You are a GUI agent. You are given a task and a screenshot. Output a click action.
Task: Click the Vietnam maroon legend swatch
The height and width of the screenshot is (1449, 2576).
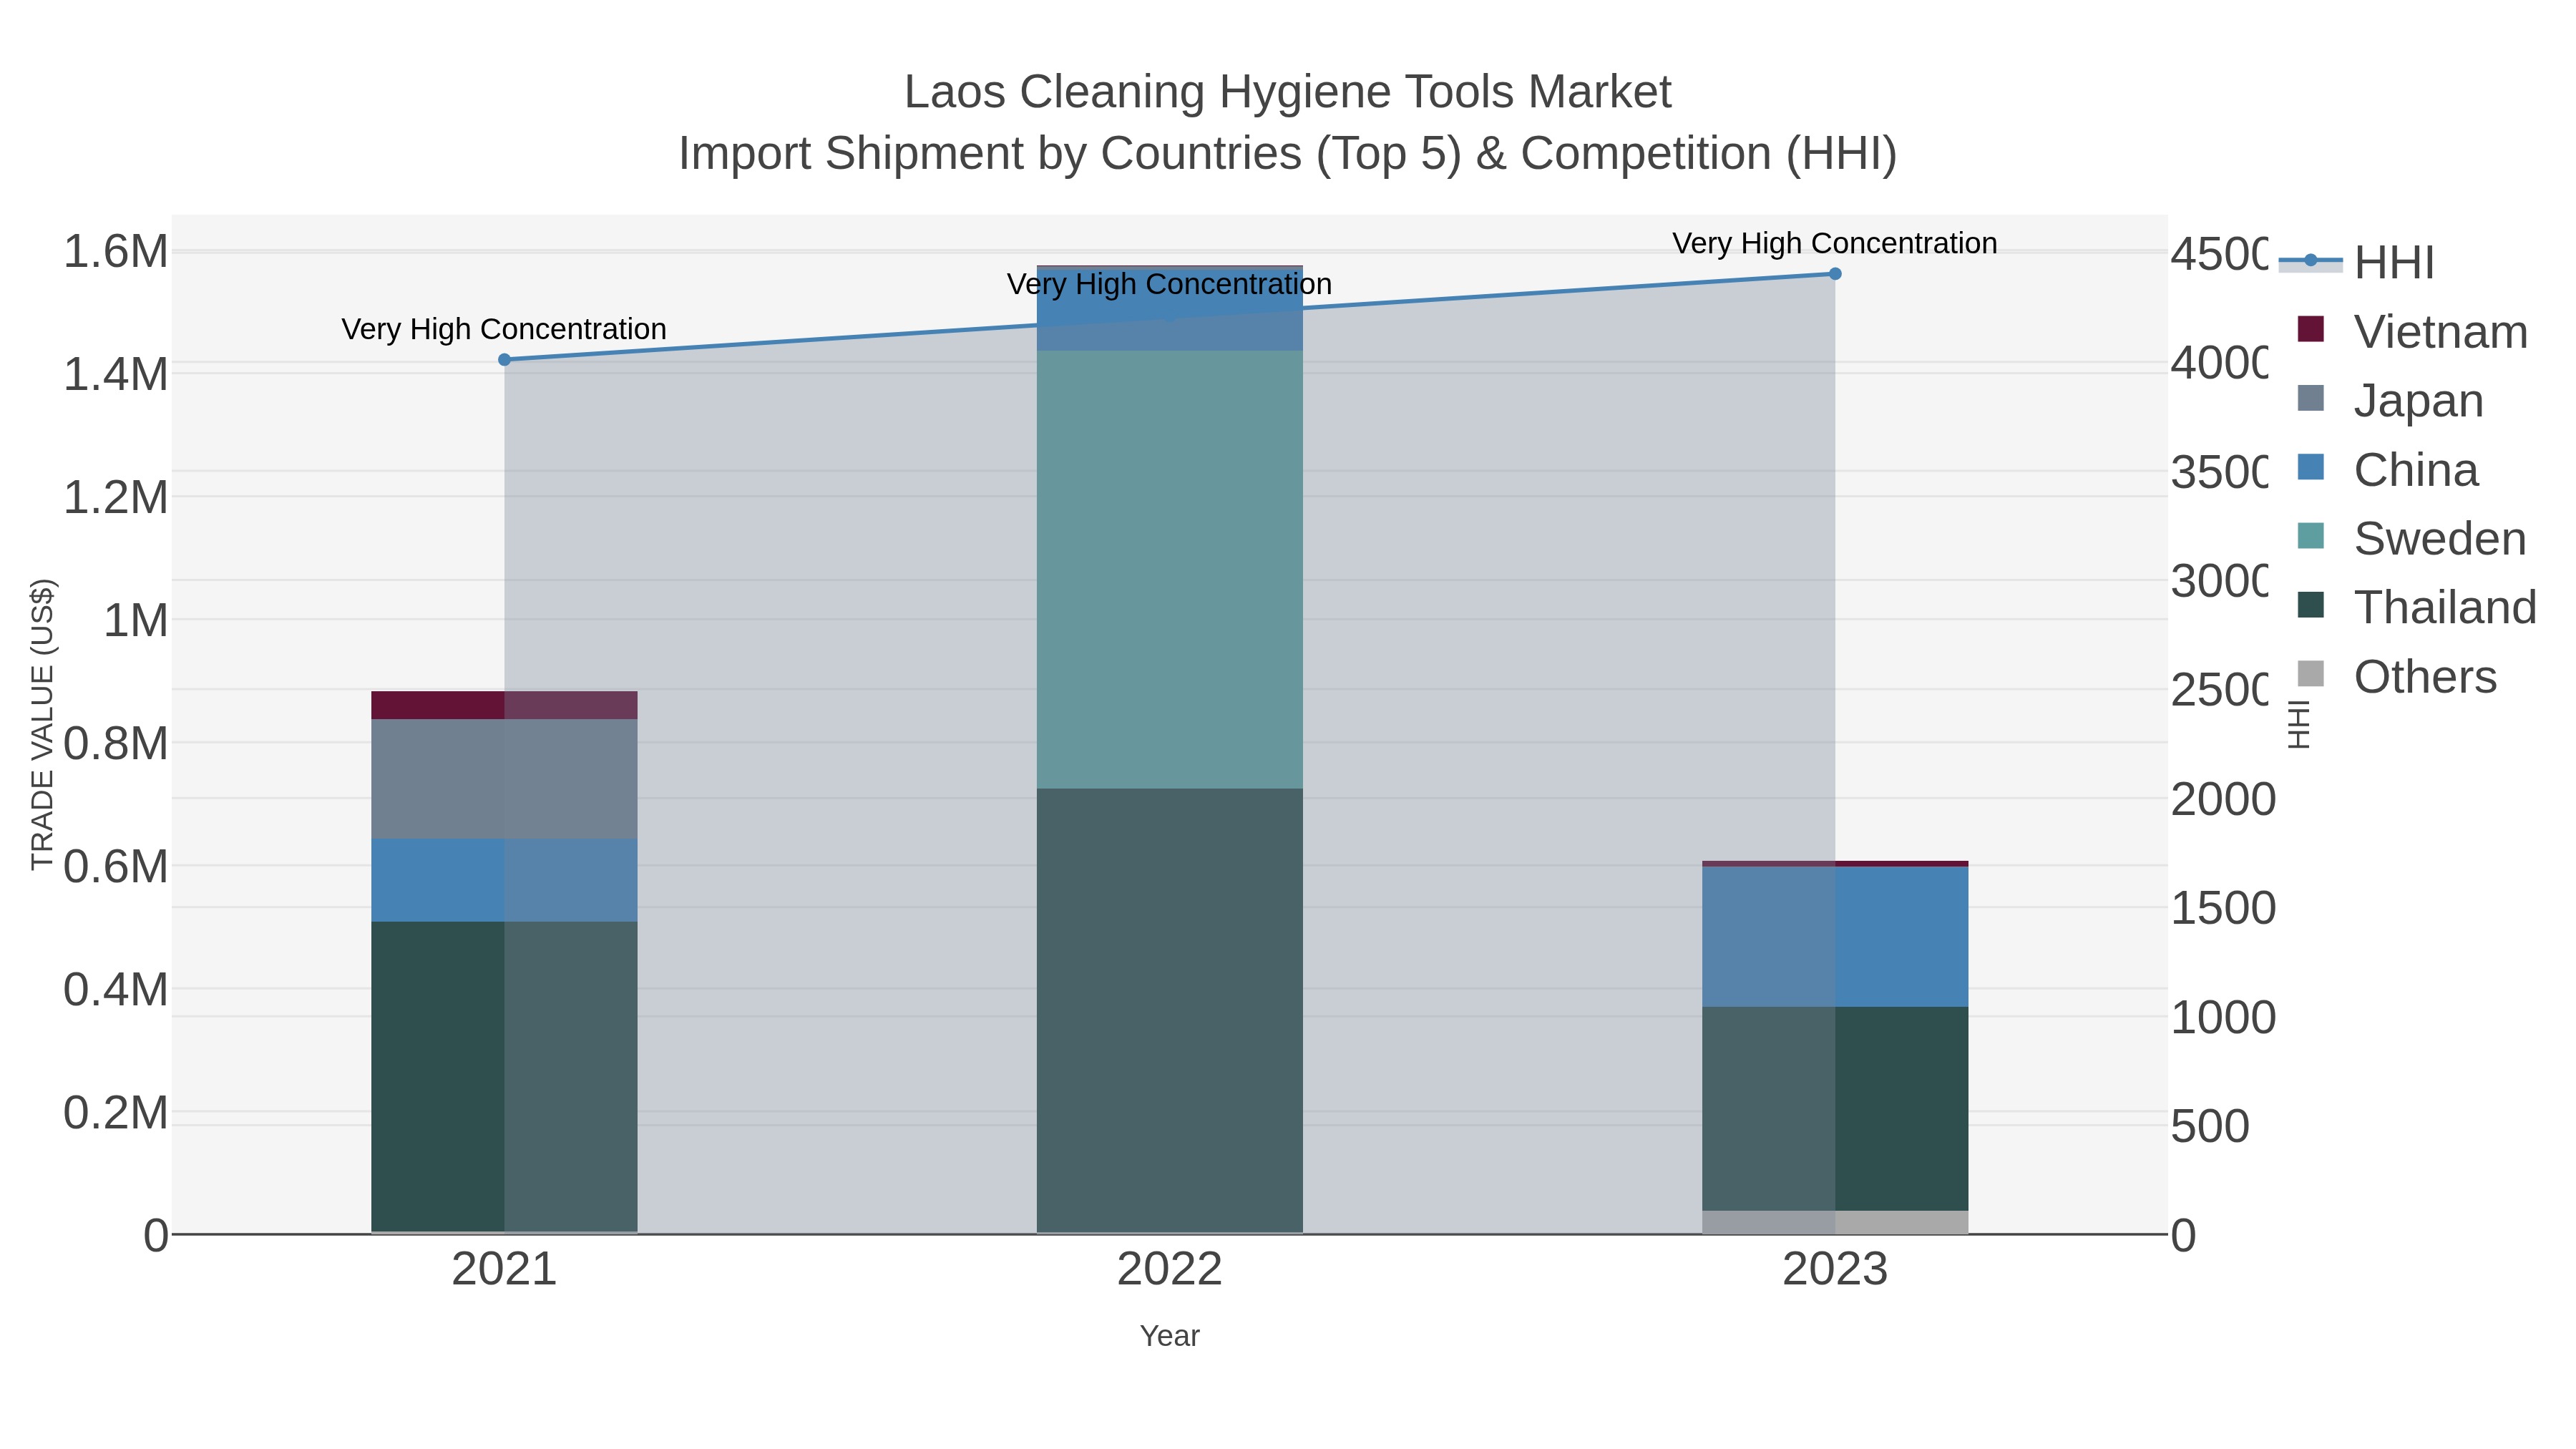pos(2311,329)
